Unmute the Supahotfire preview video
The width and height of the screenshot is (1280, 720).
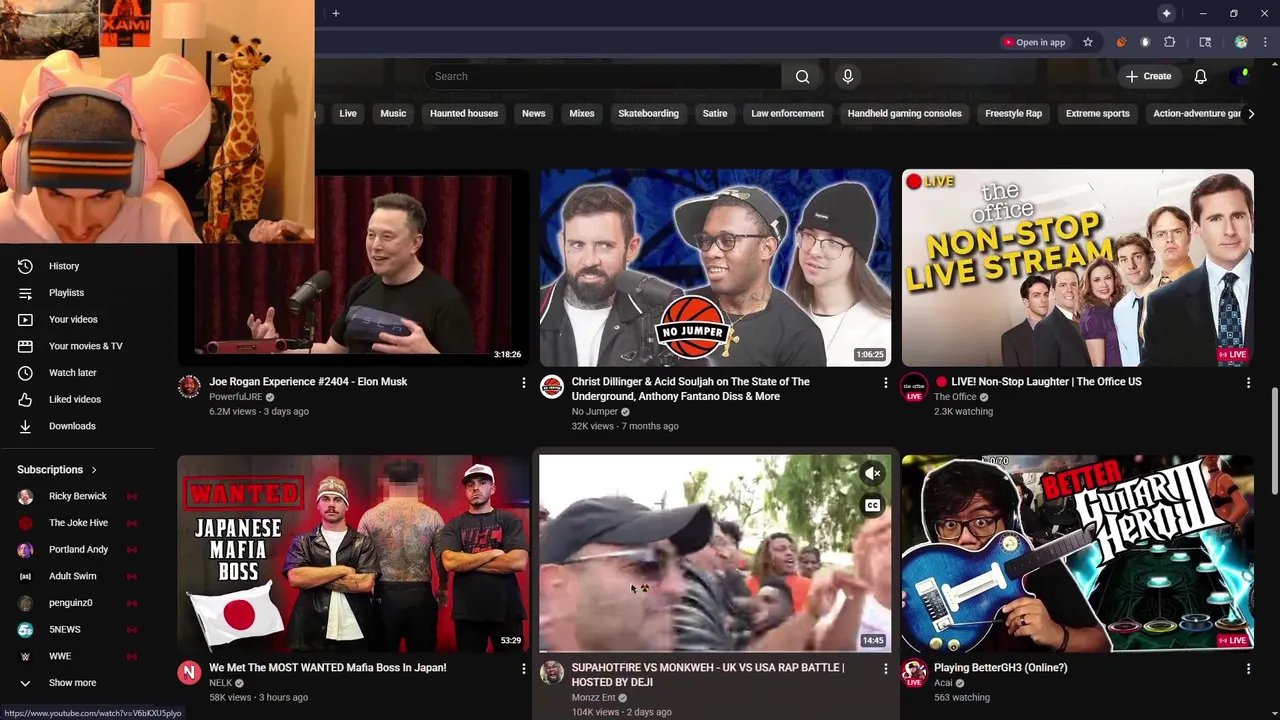click(x=873, y=474)
